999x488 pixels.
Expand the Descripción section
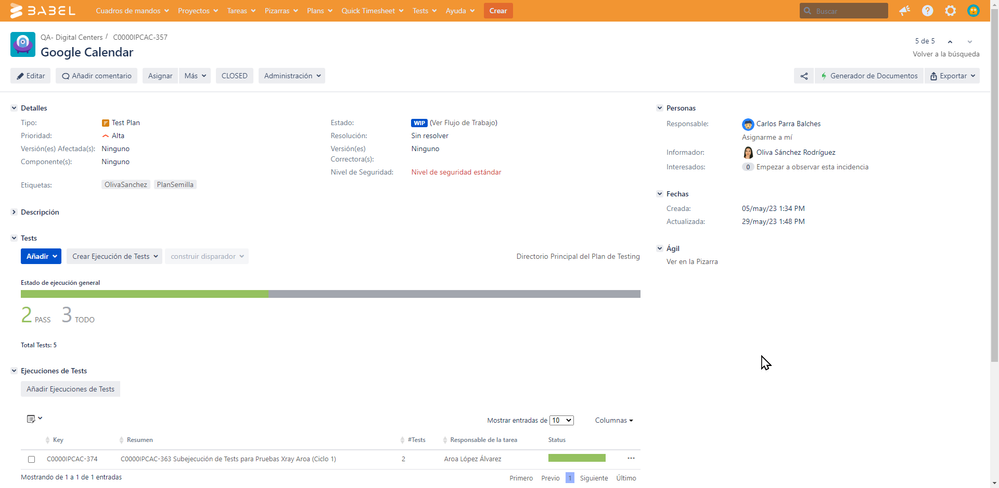14,212
